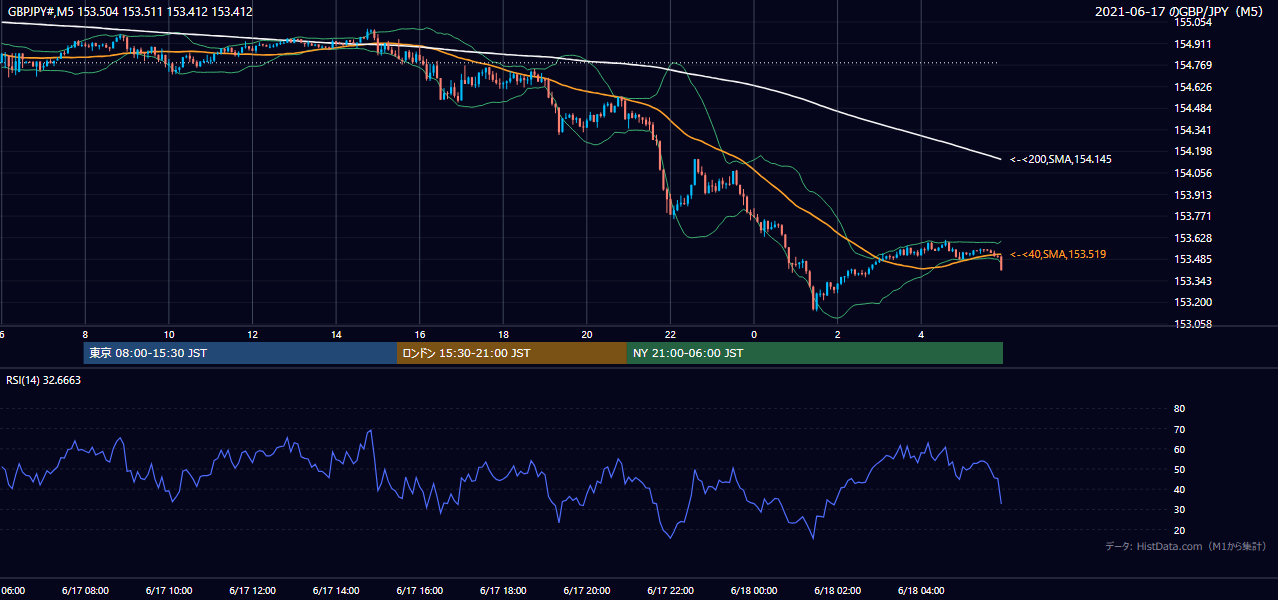
Task: Click the hour 12 tick on price chart axis
Action: point(252,335)
